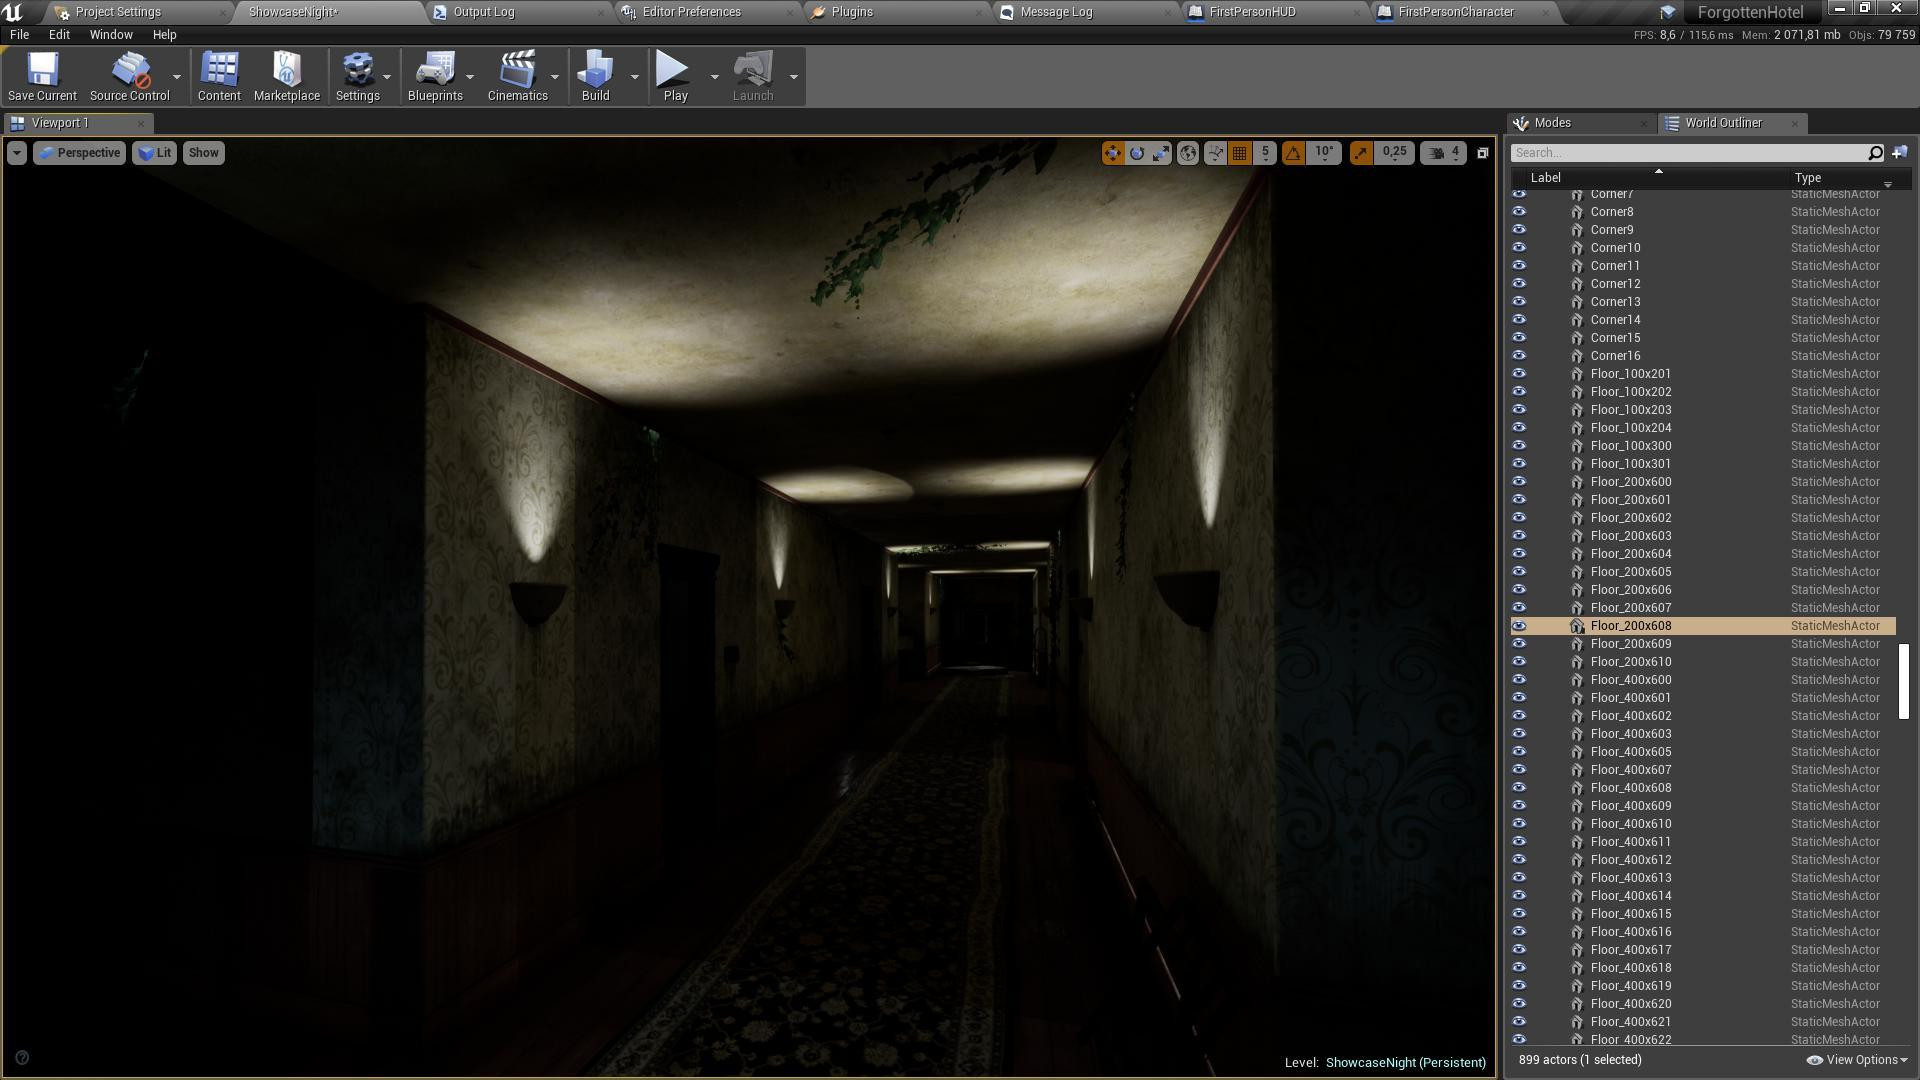The width and height of the screenshot is (1920, 1080).
Task: Toggle visibility of Floor_200x608
Action: (x=1519, y=626)
